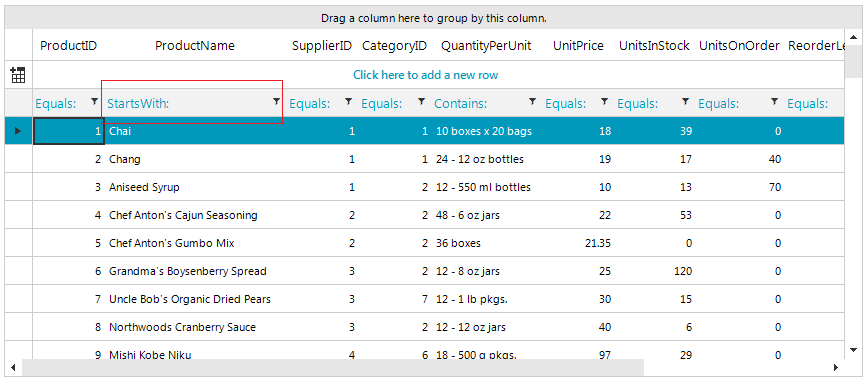Click the filter icon for ProductID column
Viewport: 867px width, 383px height.
tap(95, 101)
